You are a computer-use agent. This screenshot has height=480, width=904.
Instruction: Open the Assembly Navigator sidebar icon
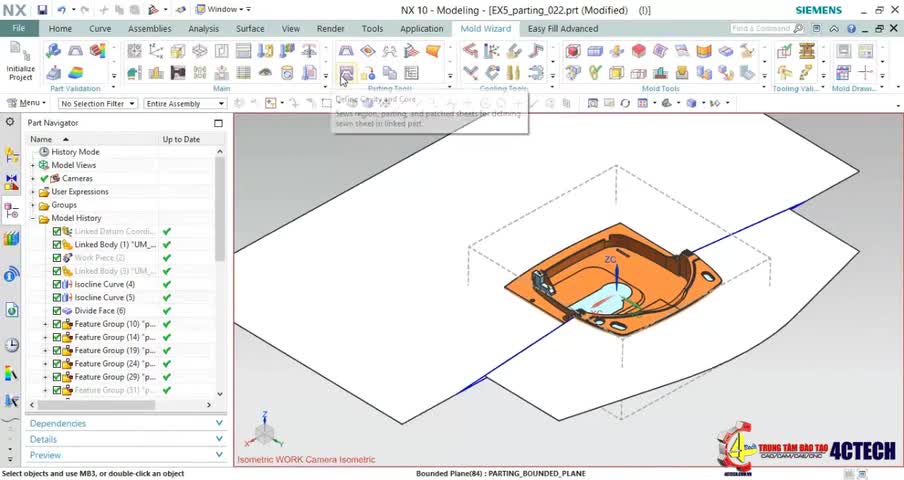(12, 156)
